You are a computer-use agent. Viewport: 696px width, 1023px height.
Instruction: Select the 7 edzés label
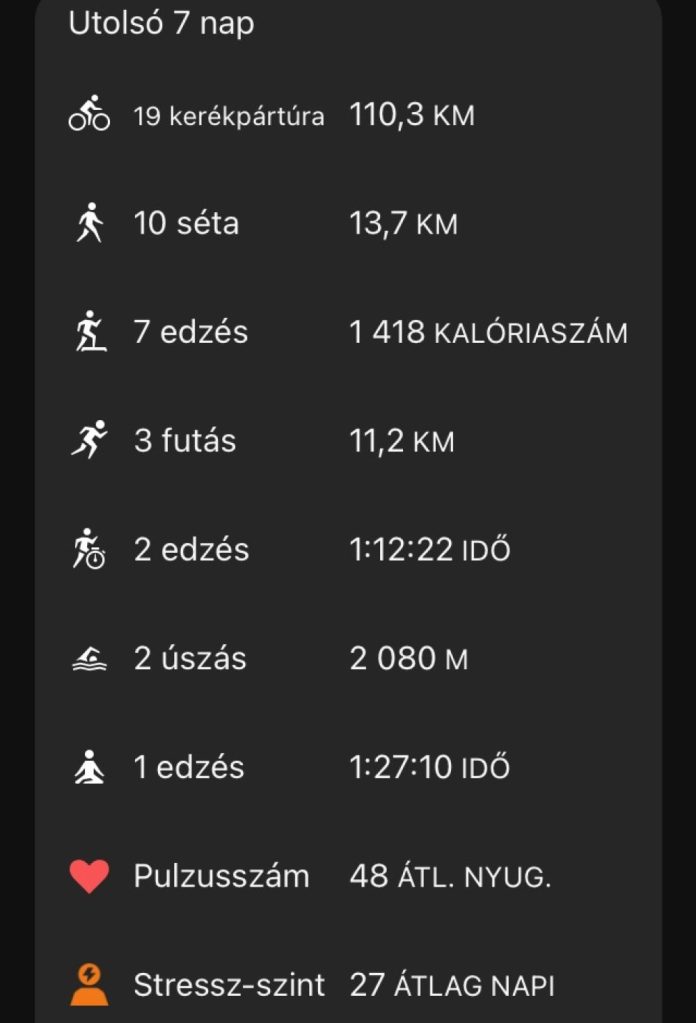click(x=191, y=332)
